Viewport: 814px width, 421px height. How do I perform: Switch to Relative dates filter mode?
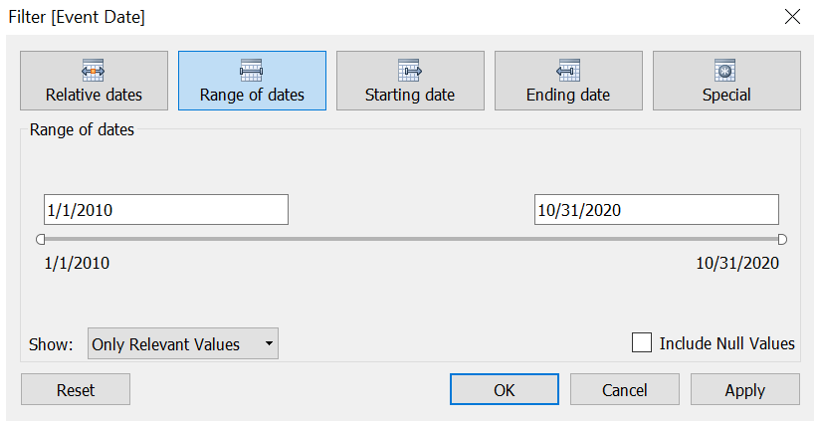(94, 95)
